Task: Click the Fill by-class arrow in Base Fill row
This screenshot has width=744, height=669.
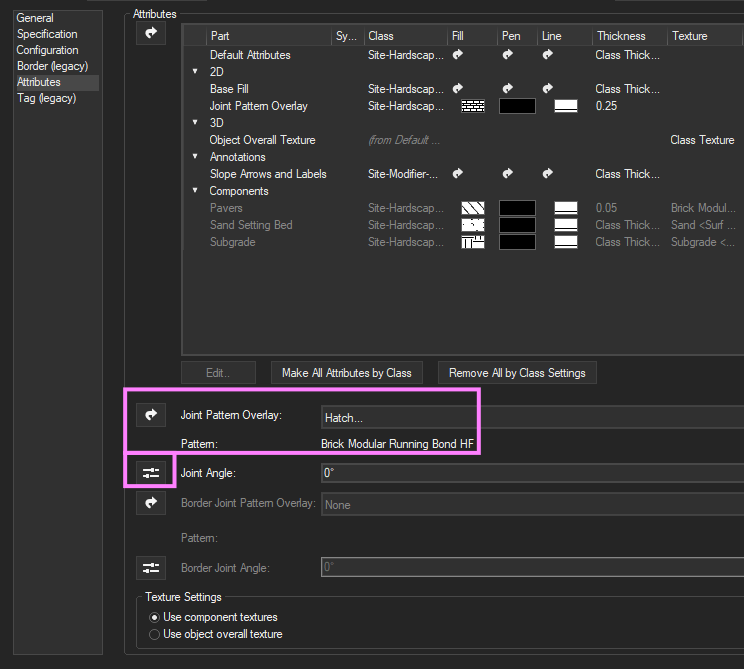Action: (458, 89)
